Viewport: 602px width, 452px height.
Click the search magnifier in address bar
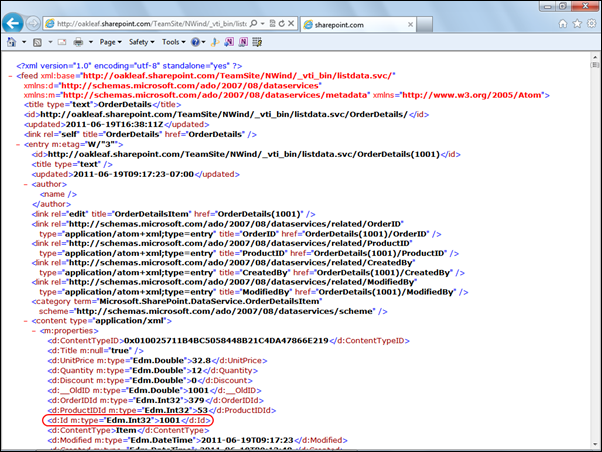(x=253, y=23)
